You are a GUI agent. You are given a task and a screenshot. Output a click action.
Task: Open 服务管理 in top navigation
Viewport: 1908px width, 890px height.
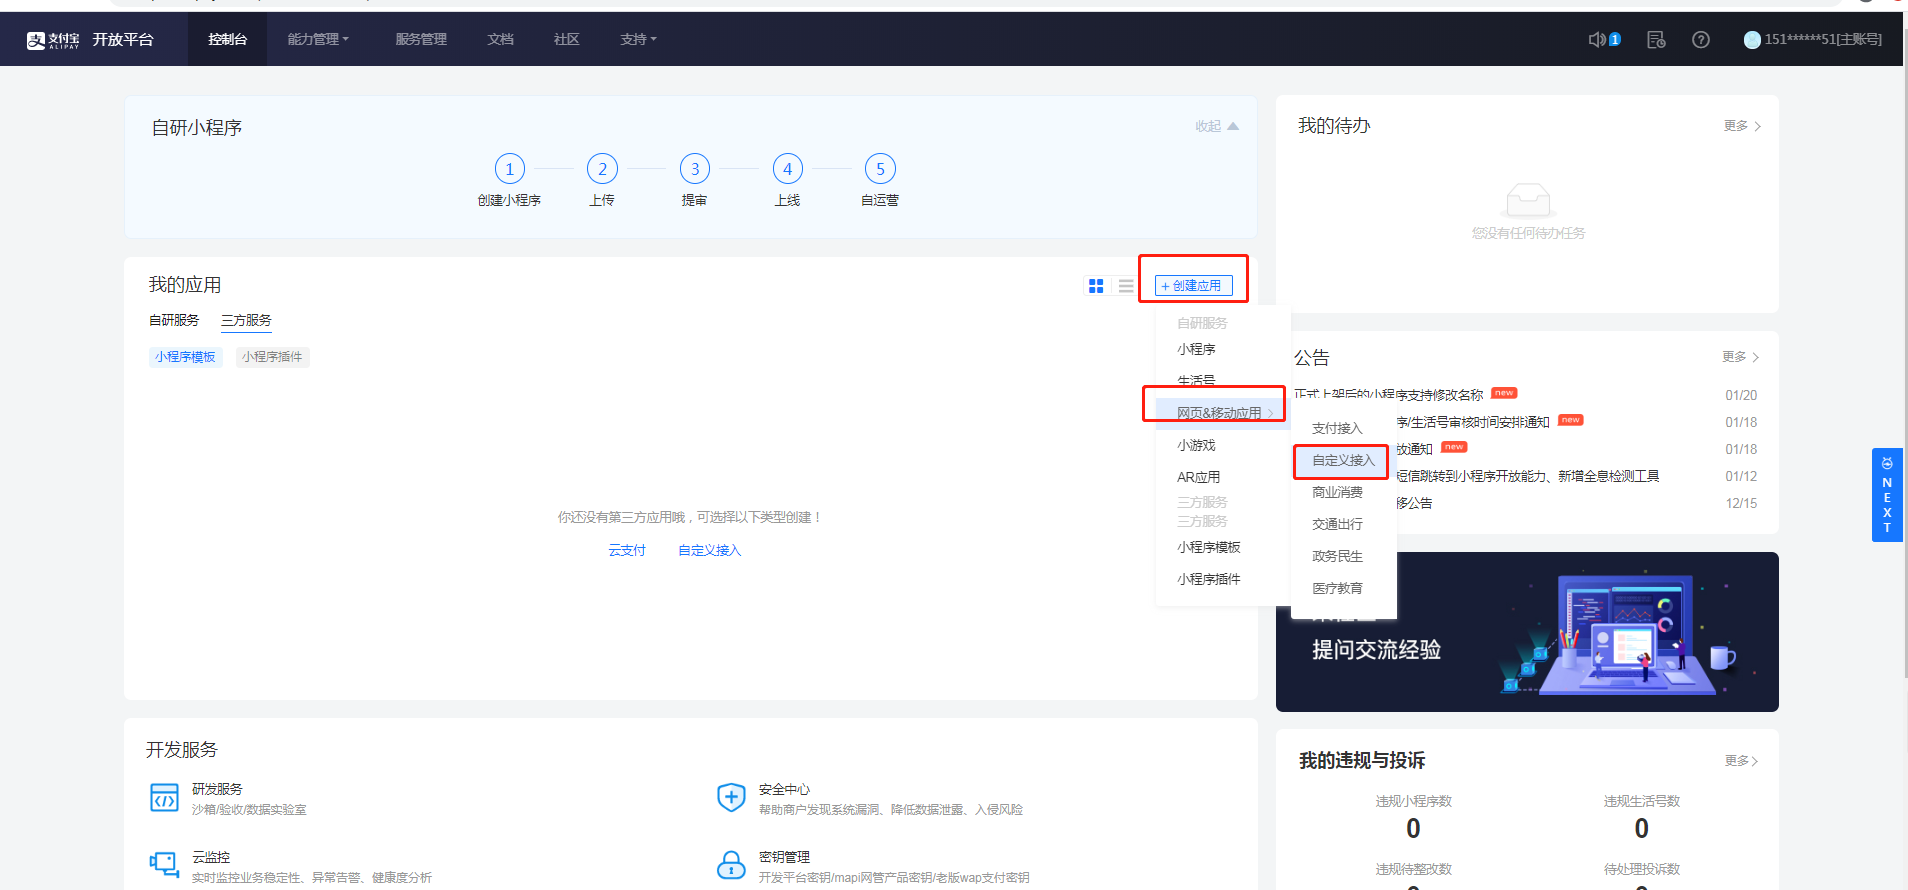(421, 39)
